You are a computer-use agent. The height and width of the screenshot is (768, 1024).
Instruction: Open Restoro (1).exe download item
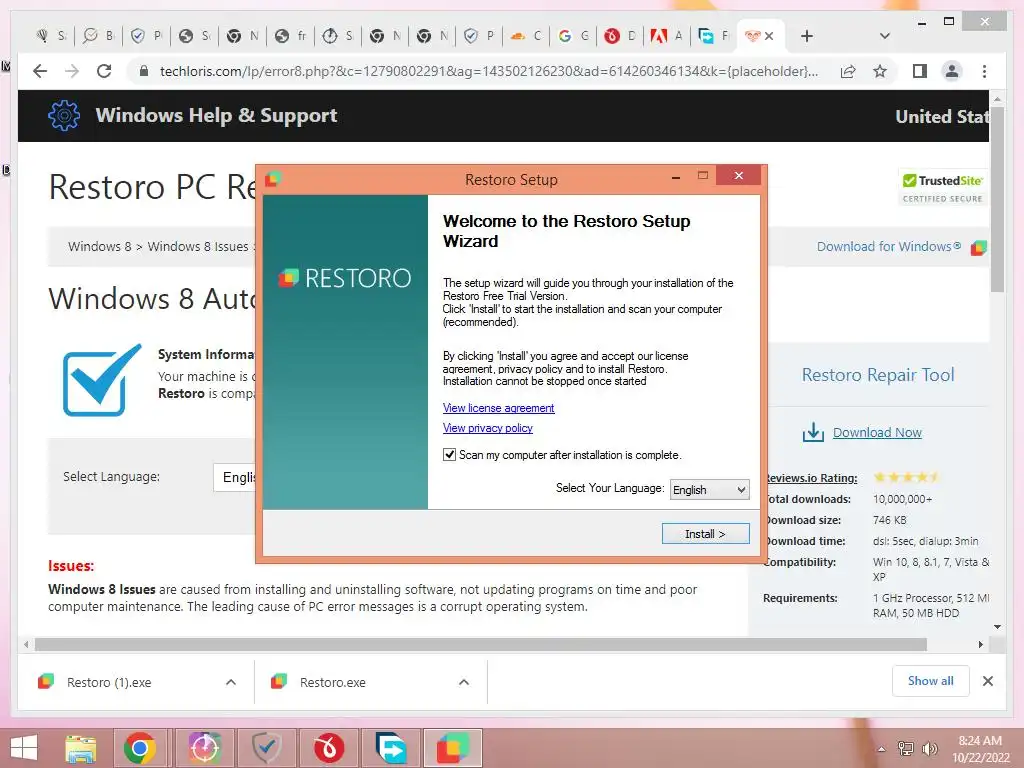109,682
